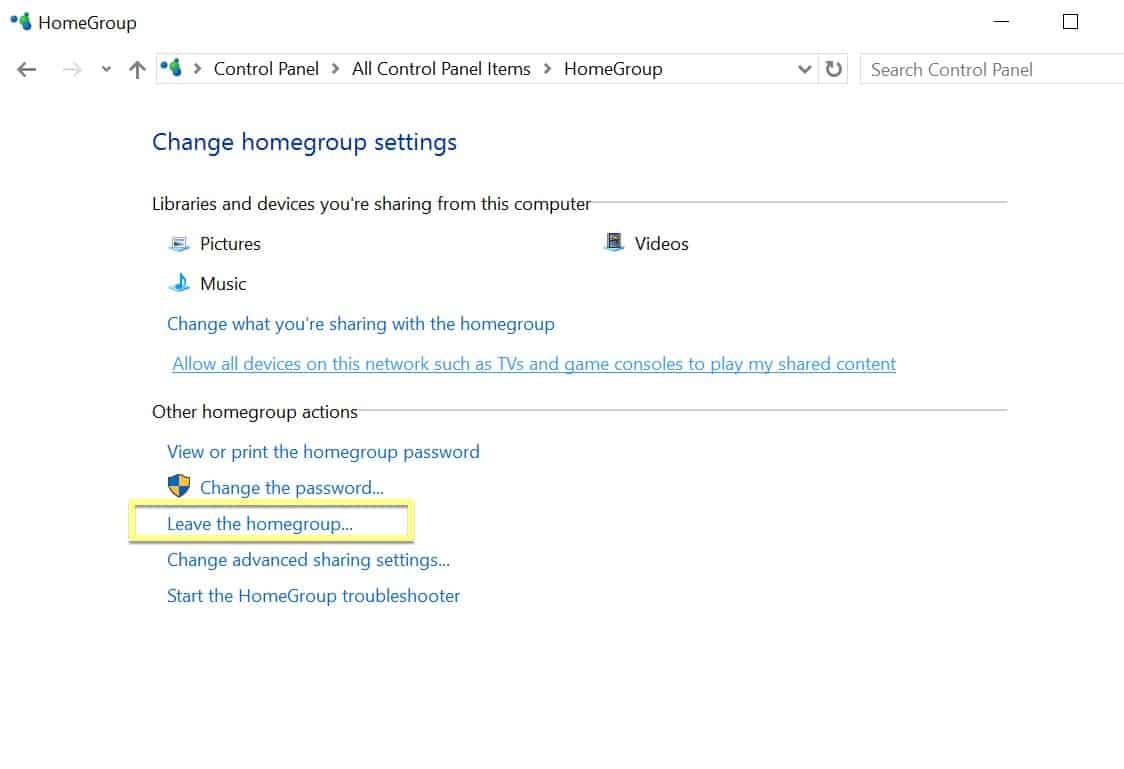Open Change advanced sharing settings

tap(308, 560)
